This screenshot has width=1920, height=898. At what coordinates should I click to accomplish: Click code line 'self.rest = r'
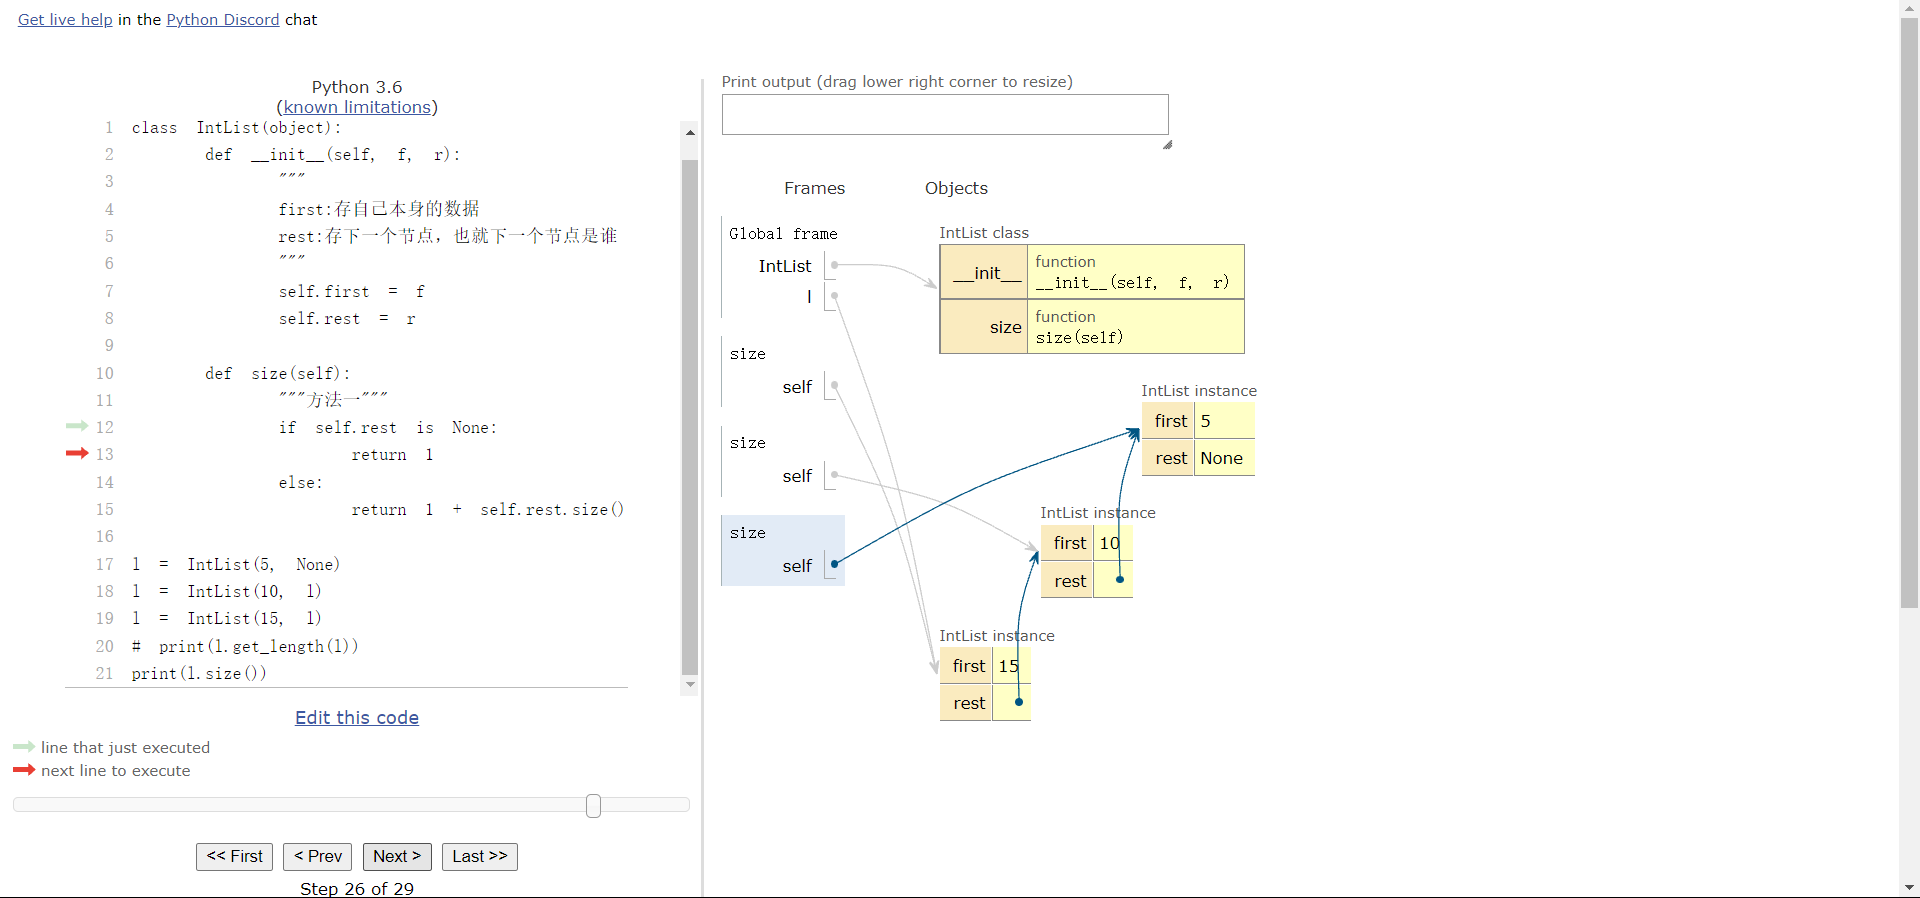point(347,319)
